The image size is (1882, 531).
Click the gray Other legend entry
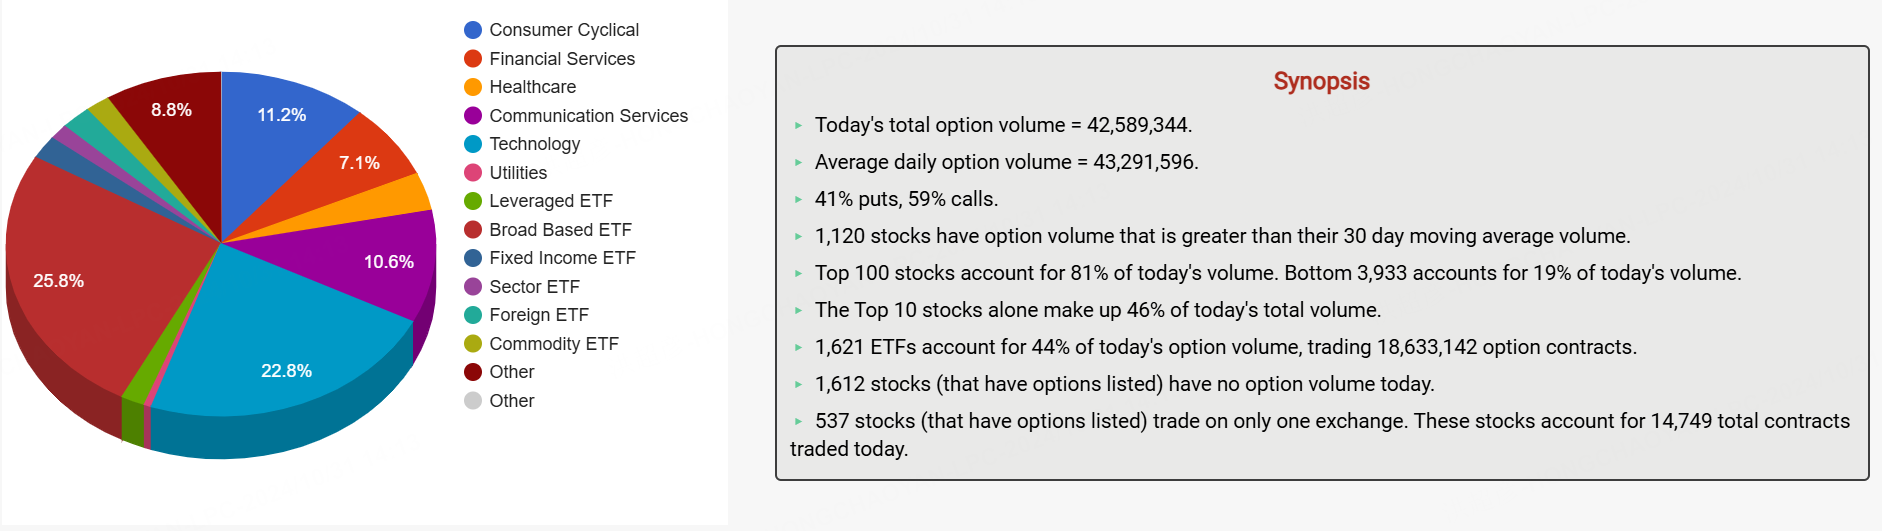point(511,401)
